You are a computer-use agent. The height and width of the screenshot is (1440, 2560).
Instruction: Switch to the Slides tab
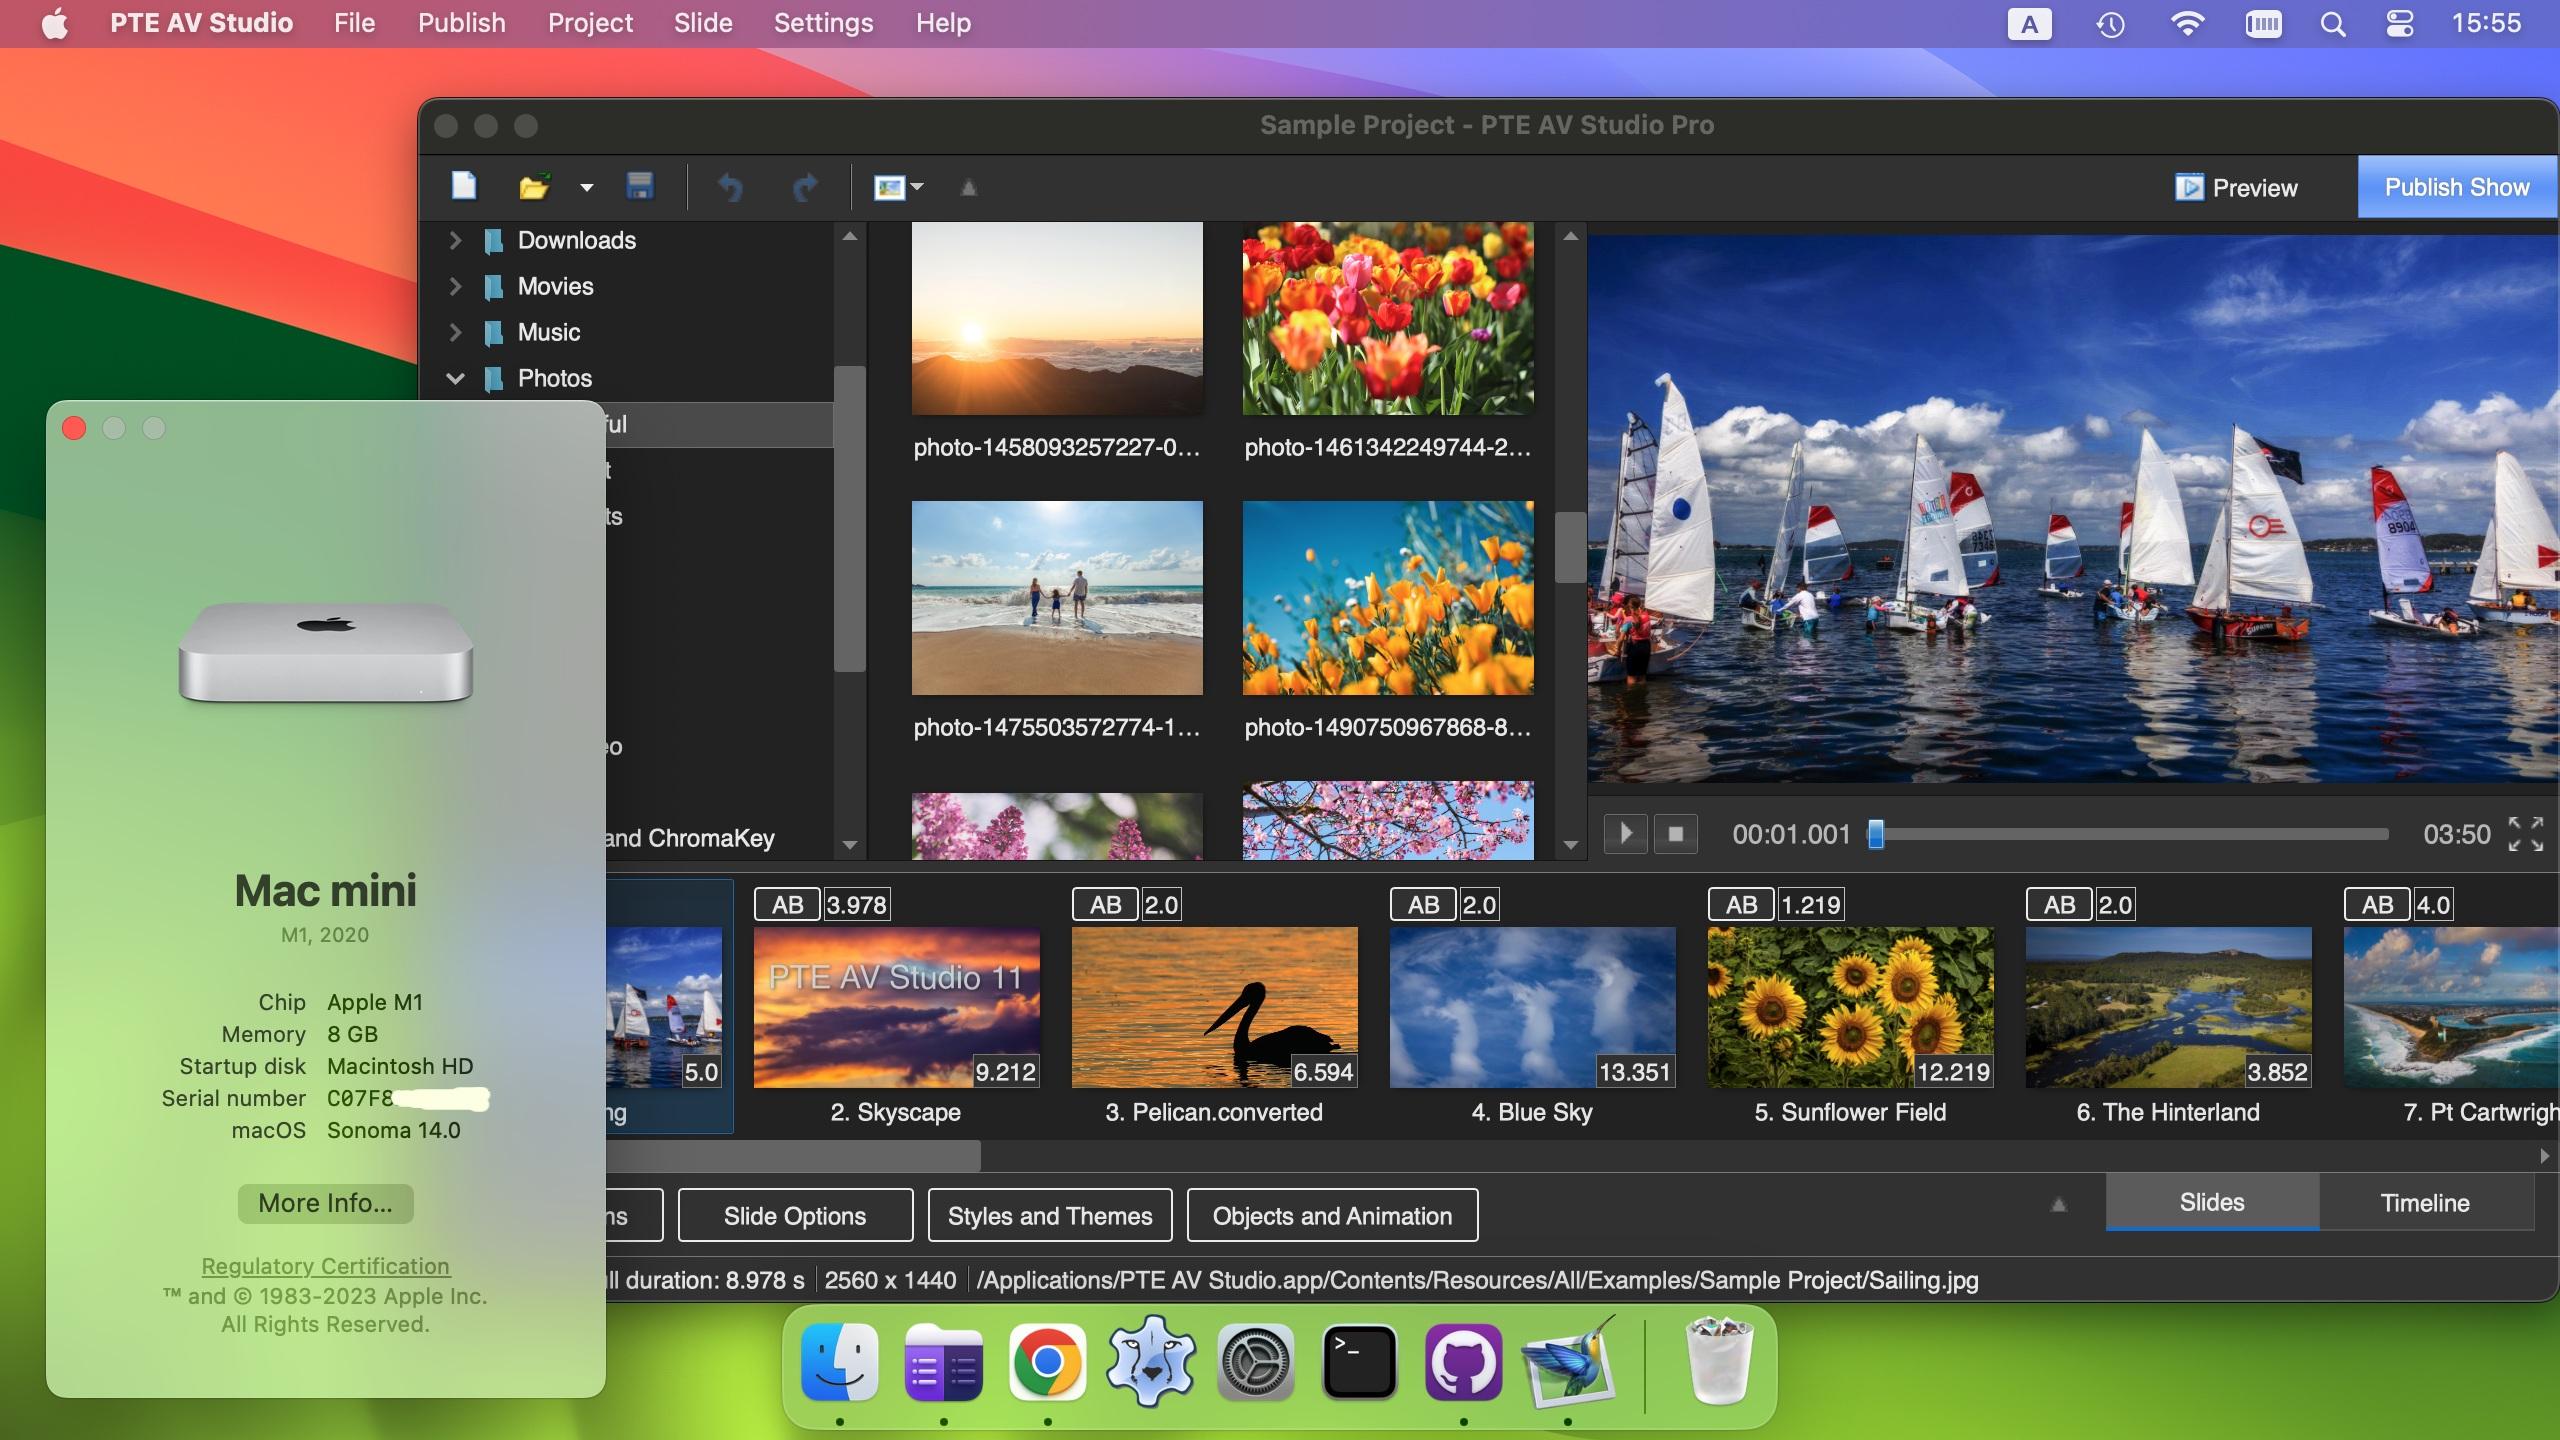coord(2212,1202)
